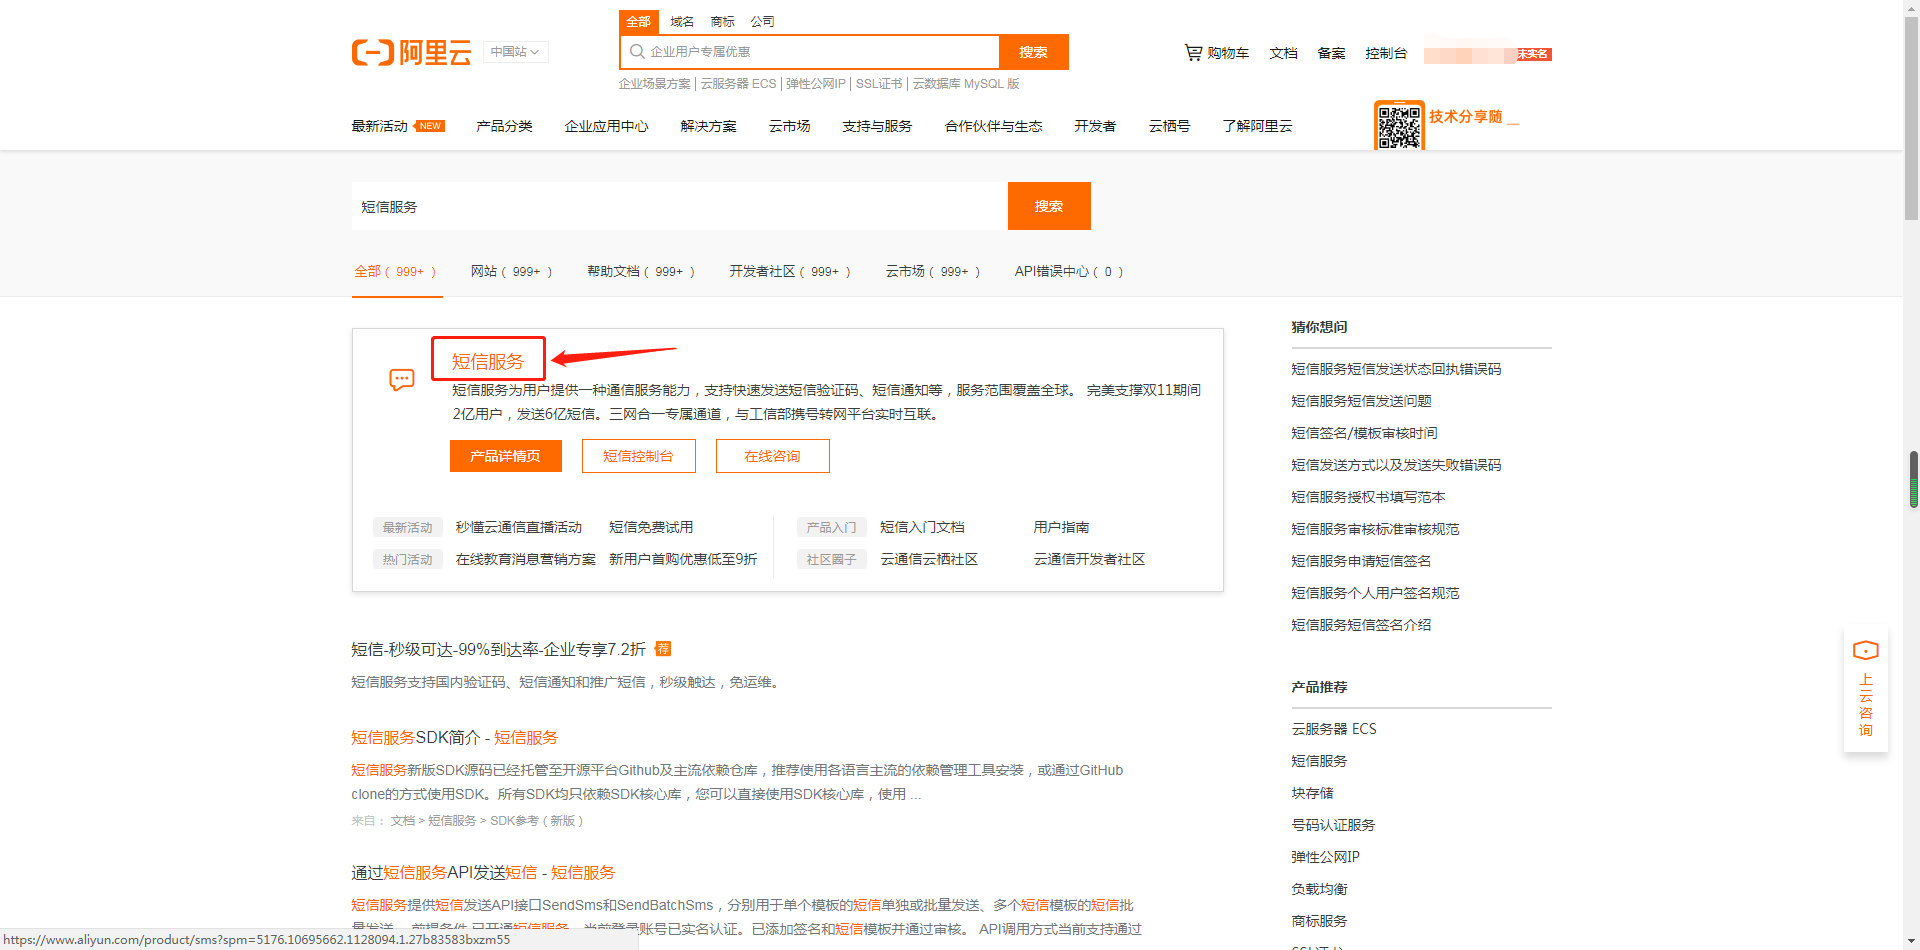The height and width of the screenshot is (950, 1920).
Task: Open the product categories navigation menu
Action: (504, 126)
